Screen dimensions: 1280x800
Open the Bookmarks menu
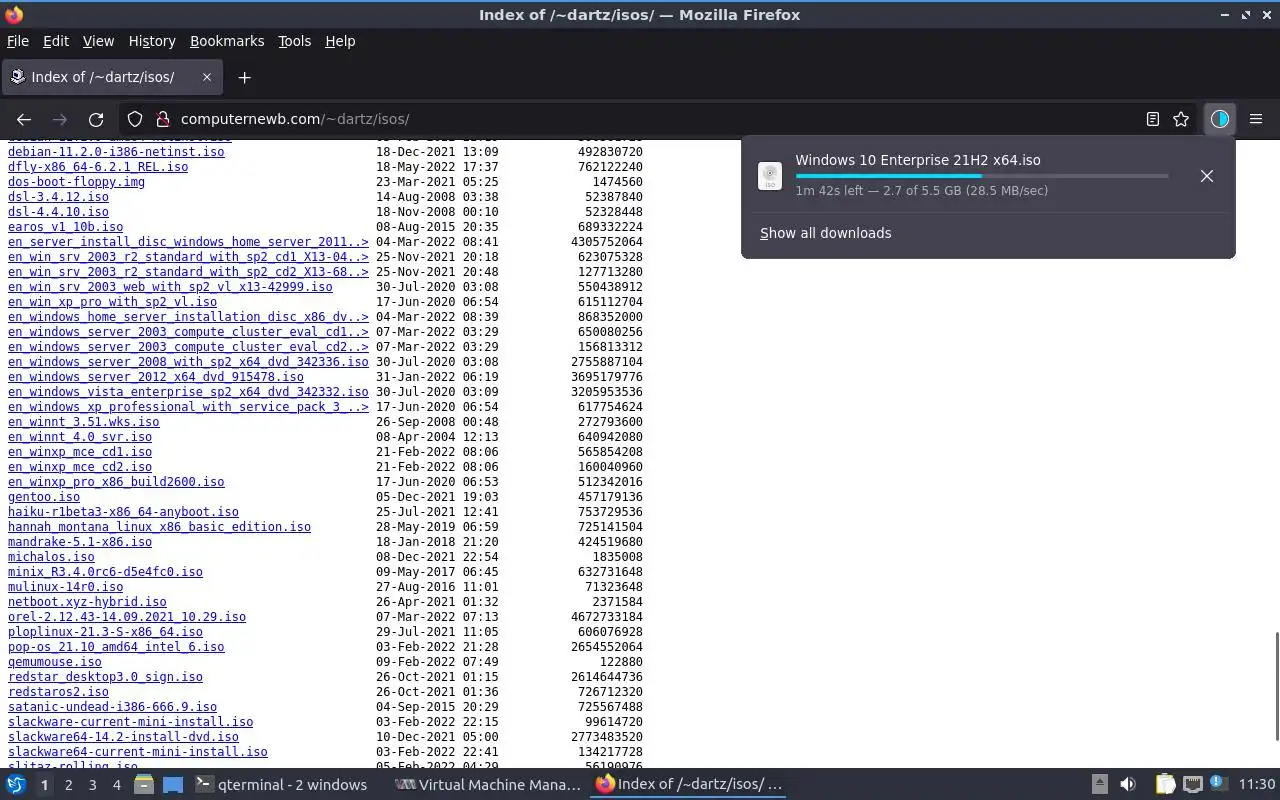[227, 41]
